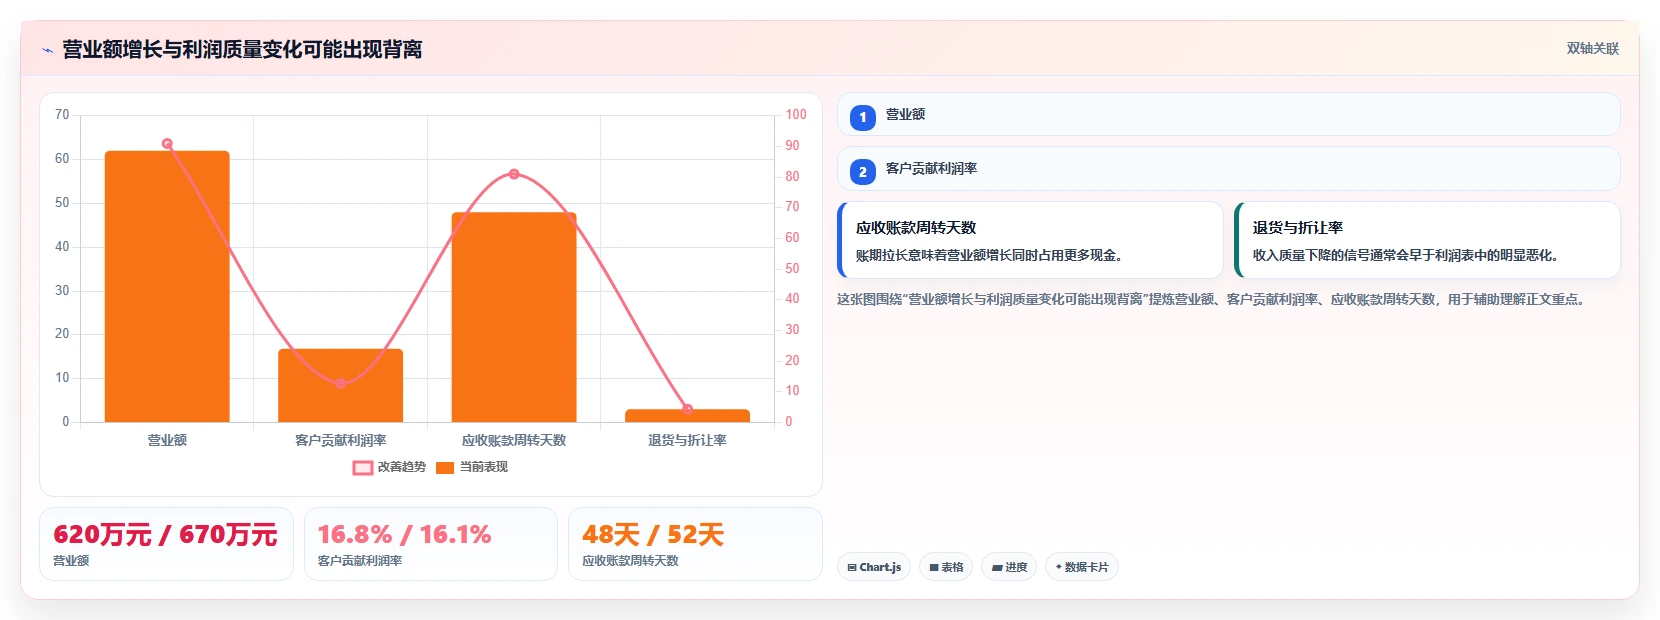Screen dimensions: 1660x620
Task: Click the number 1 badge for 营业额
Action: pyautogui.click(x=863, y=117)
